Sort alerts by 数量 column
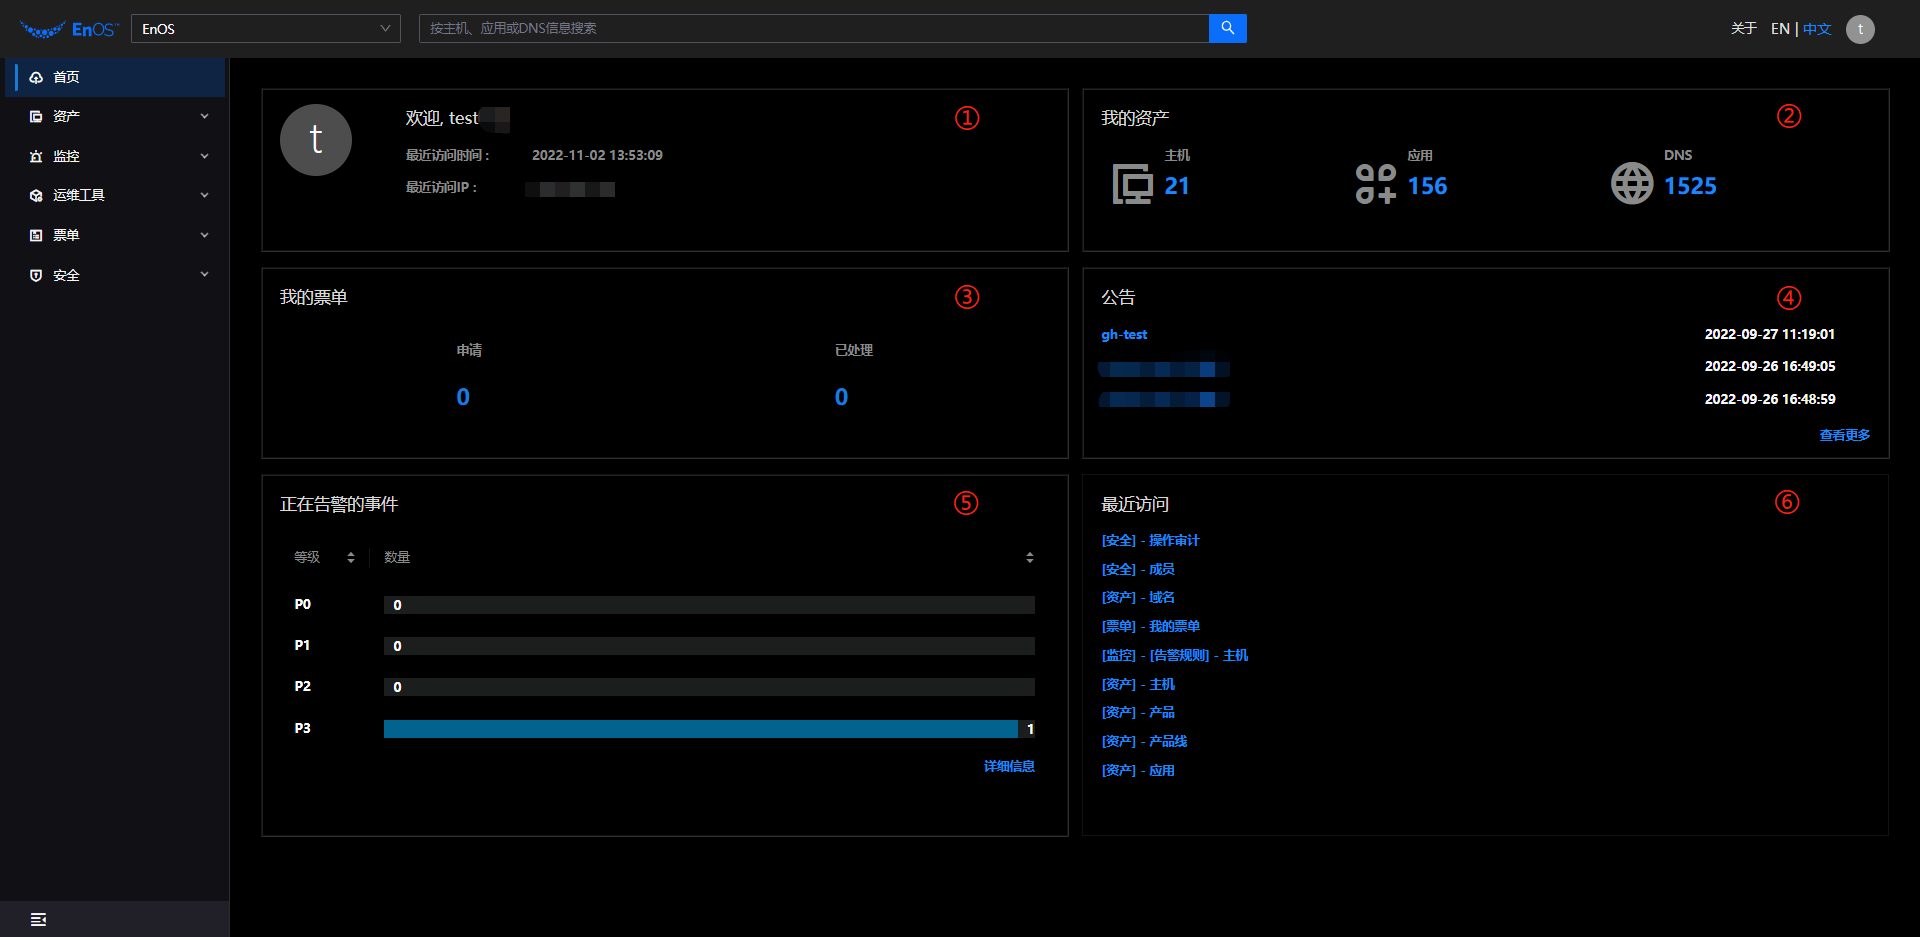Image resolution: width=1920 pixels, height=937 pixels. point(1030,557)
